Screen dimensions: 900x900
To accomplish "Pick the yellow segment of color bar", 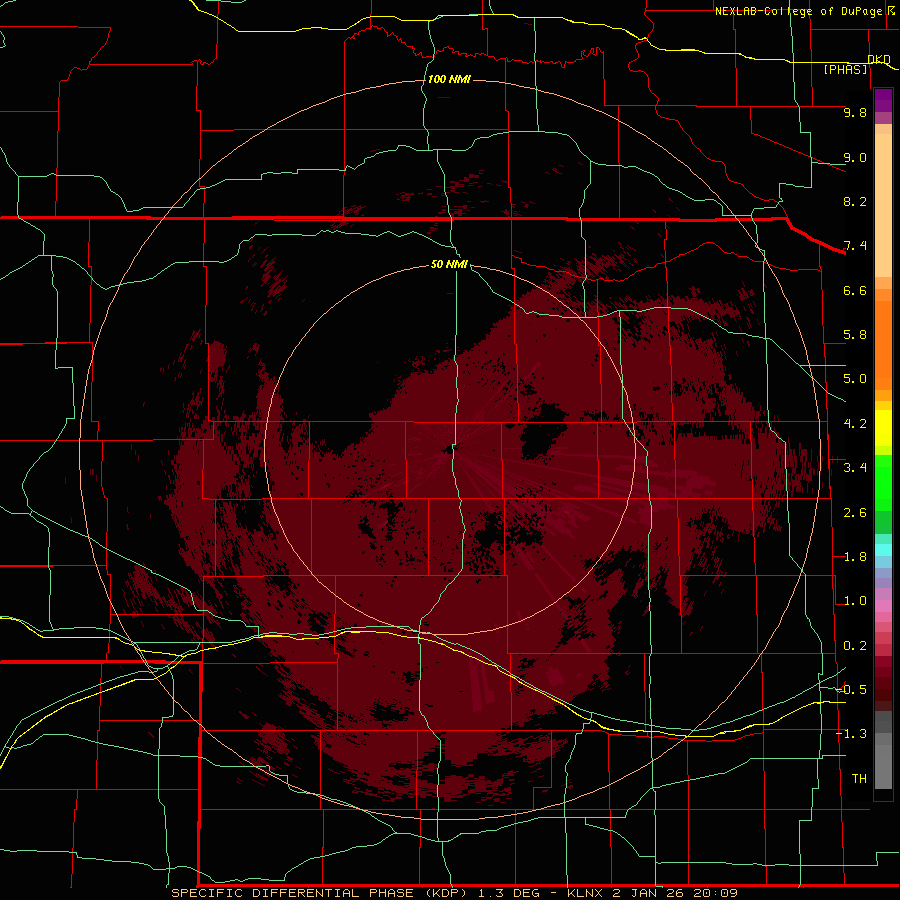I will tap(883, 429).
